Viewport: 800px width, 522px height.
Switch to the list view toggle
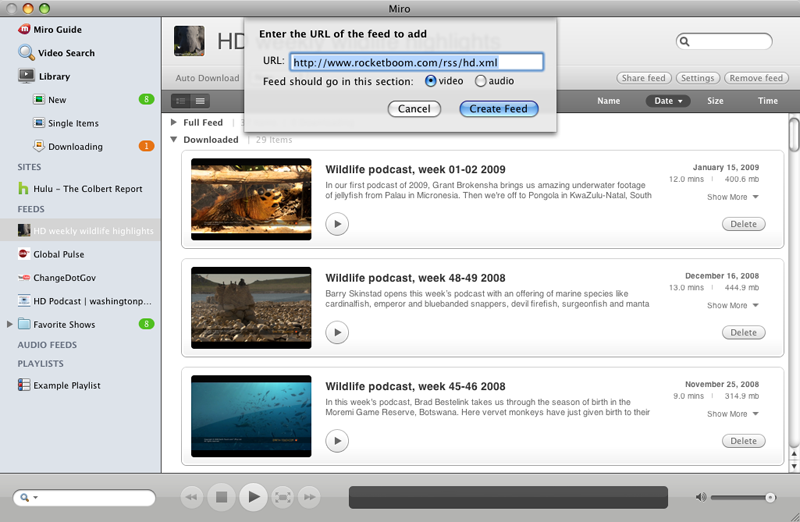201,101
